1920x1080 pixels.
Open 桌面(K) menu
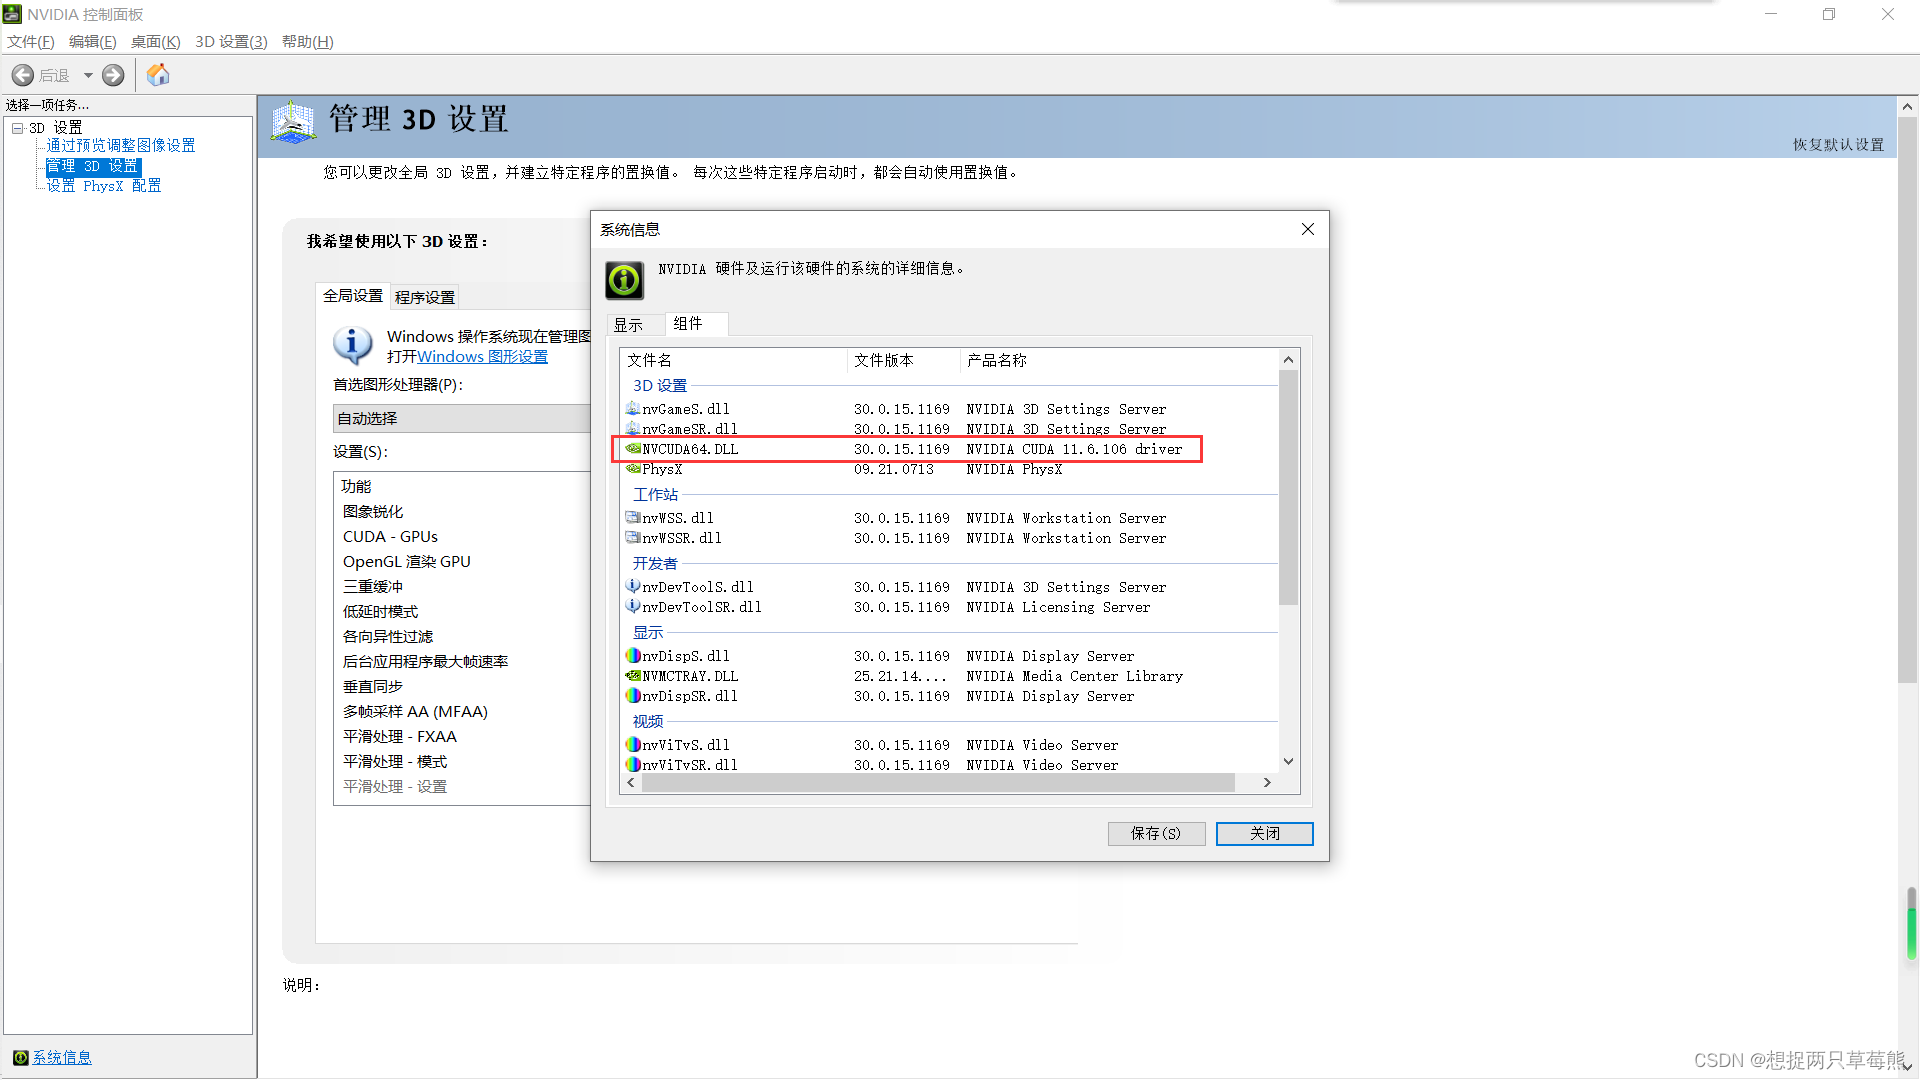[x=155, y=41]
